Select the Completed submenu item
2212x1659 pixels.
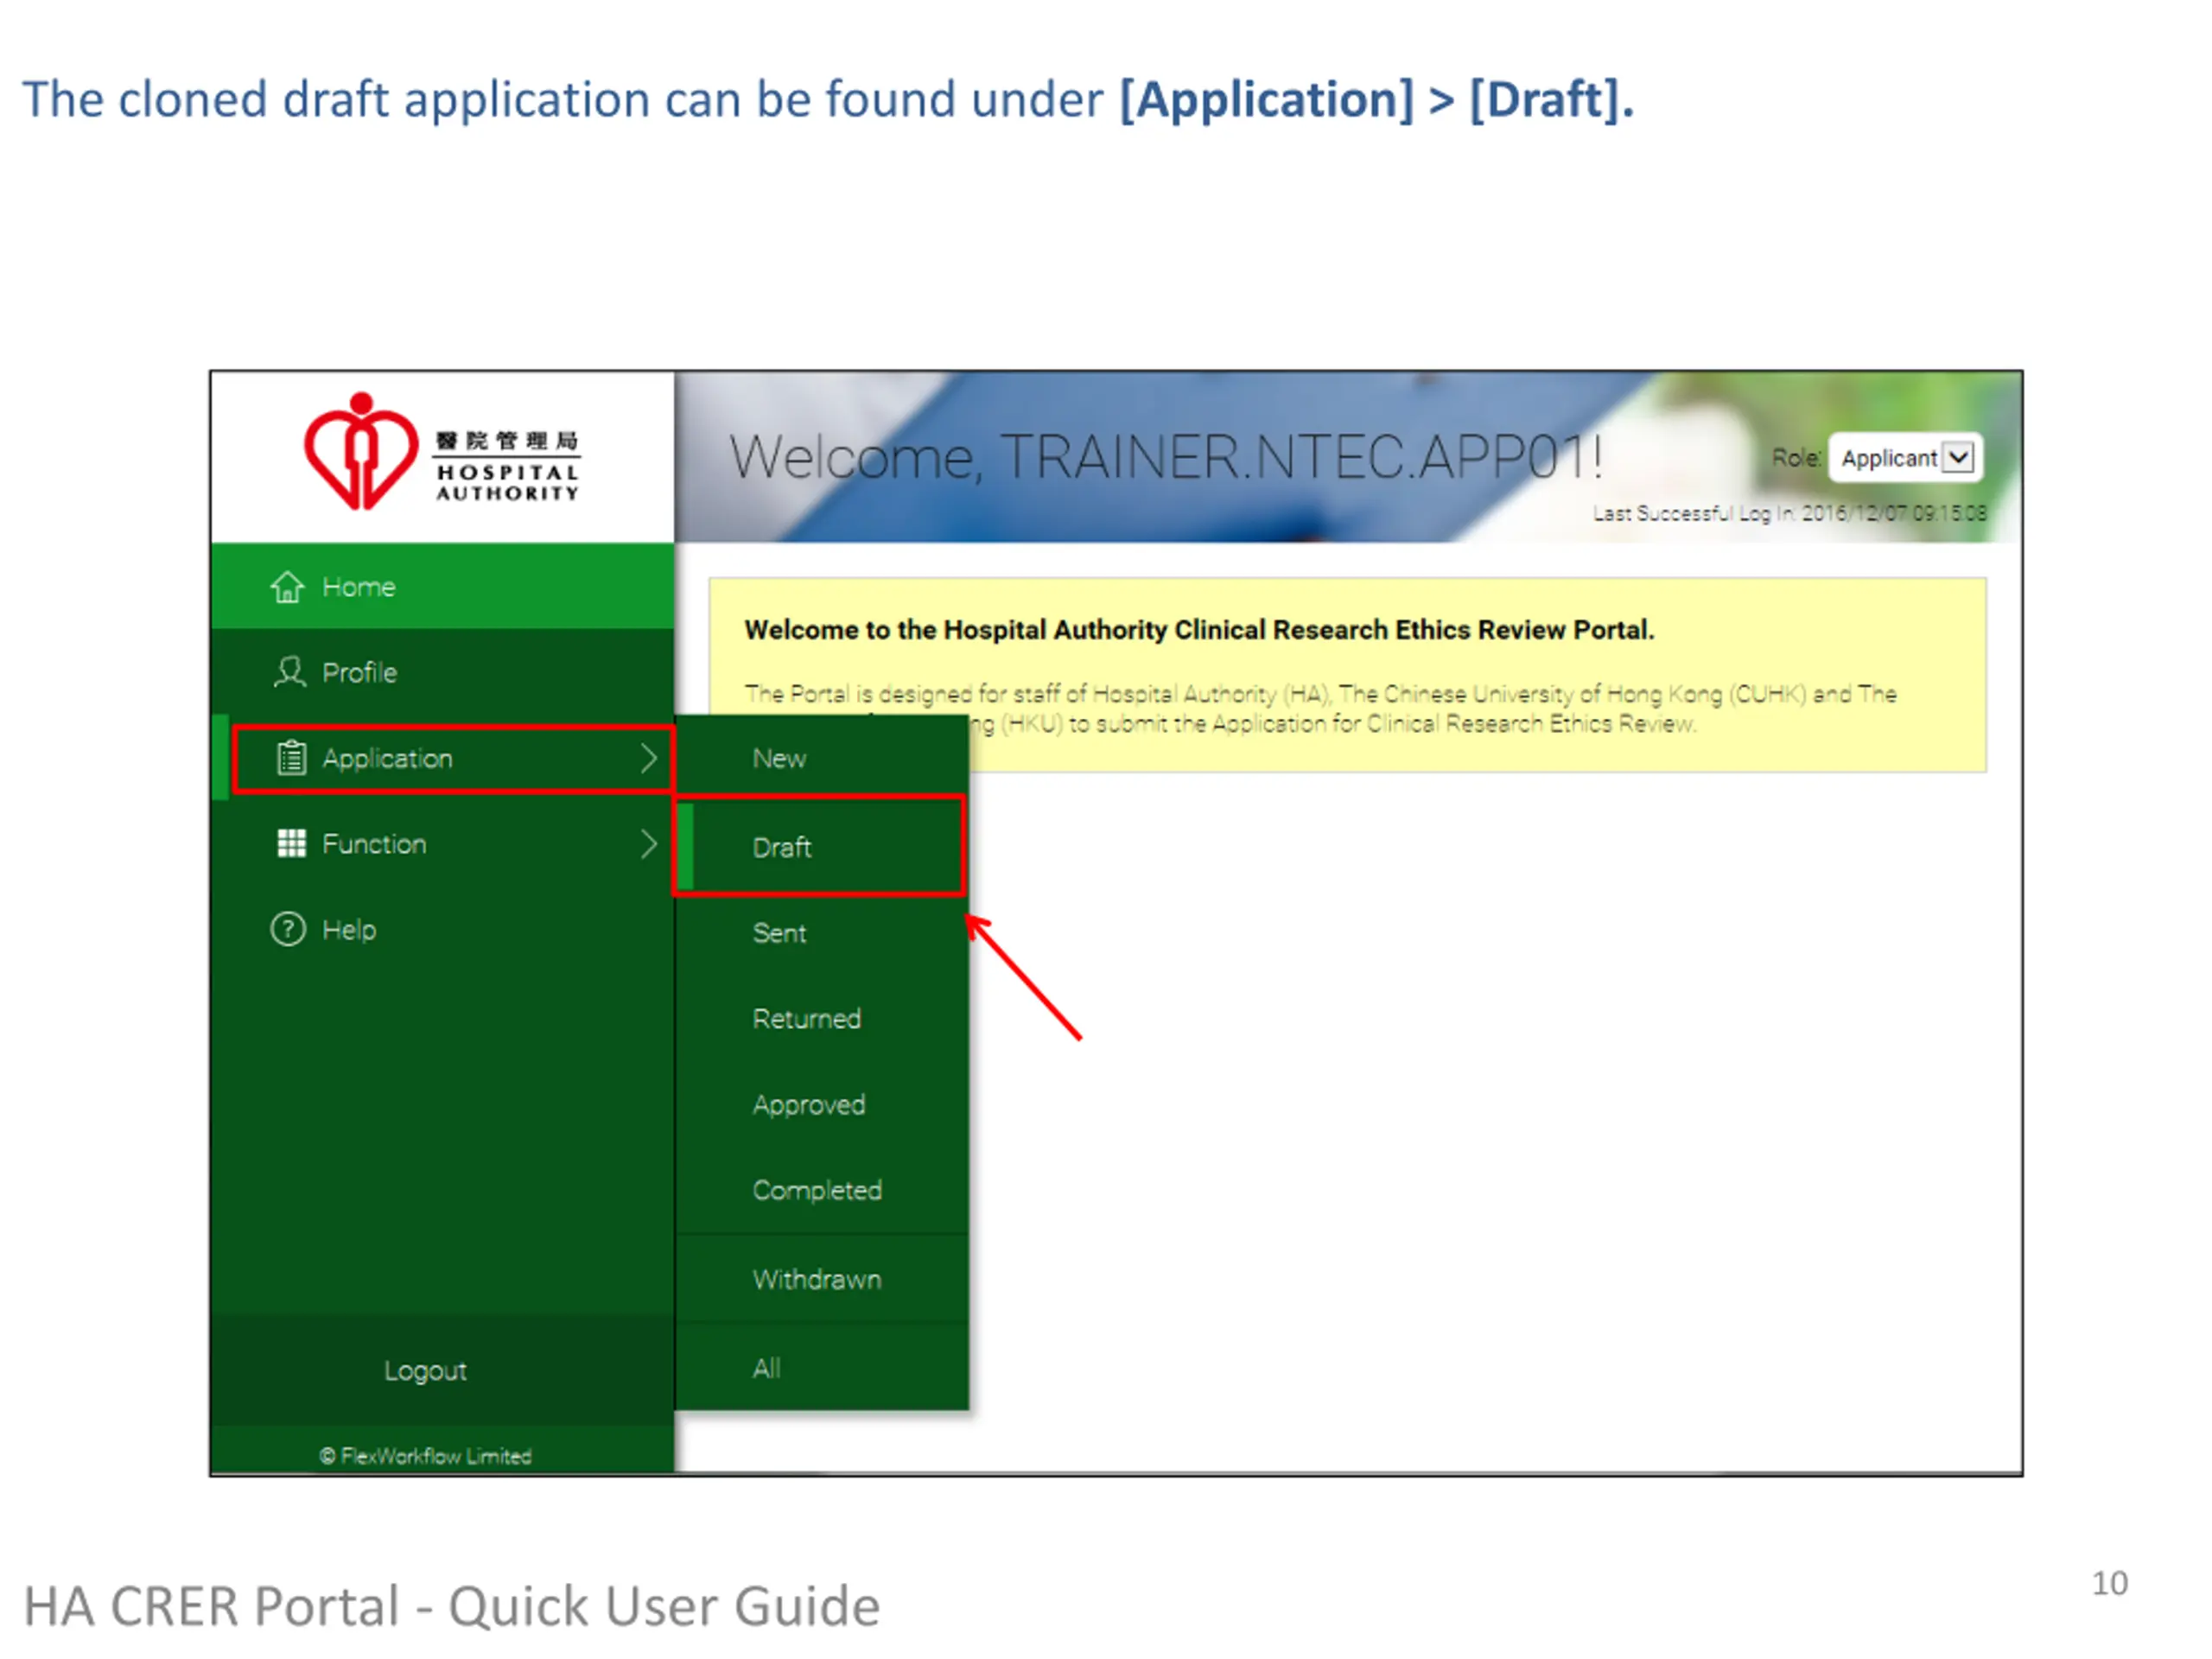point(817,1190)
